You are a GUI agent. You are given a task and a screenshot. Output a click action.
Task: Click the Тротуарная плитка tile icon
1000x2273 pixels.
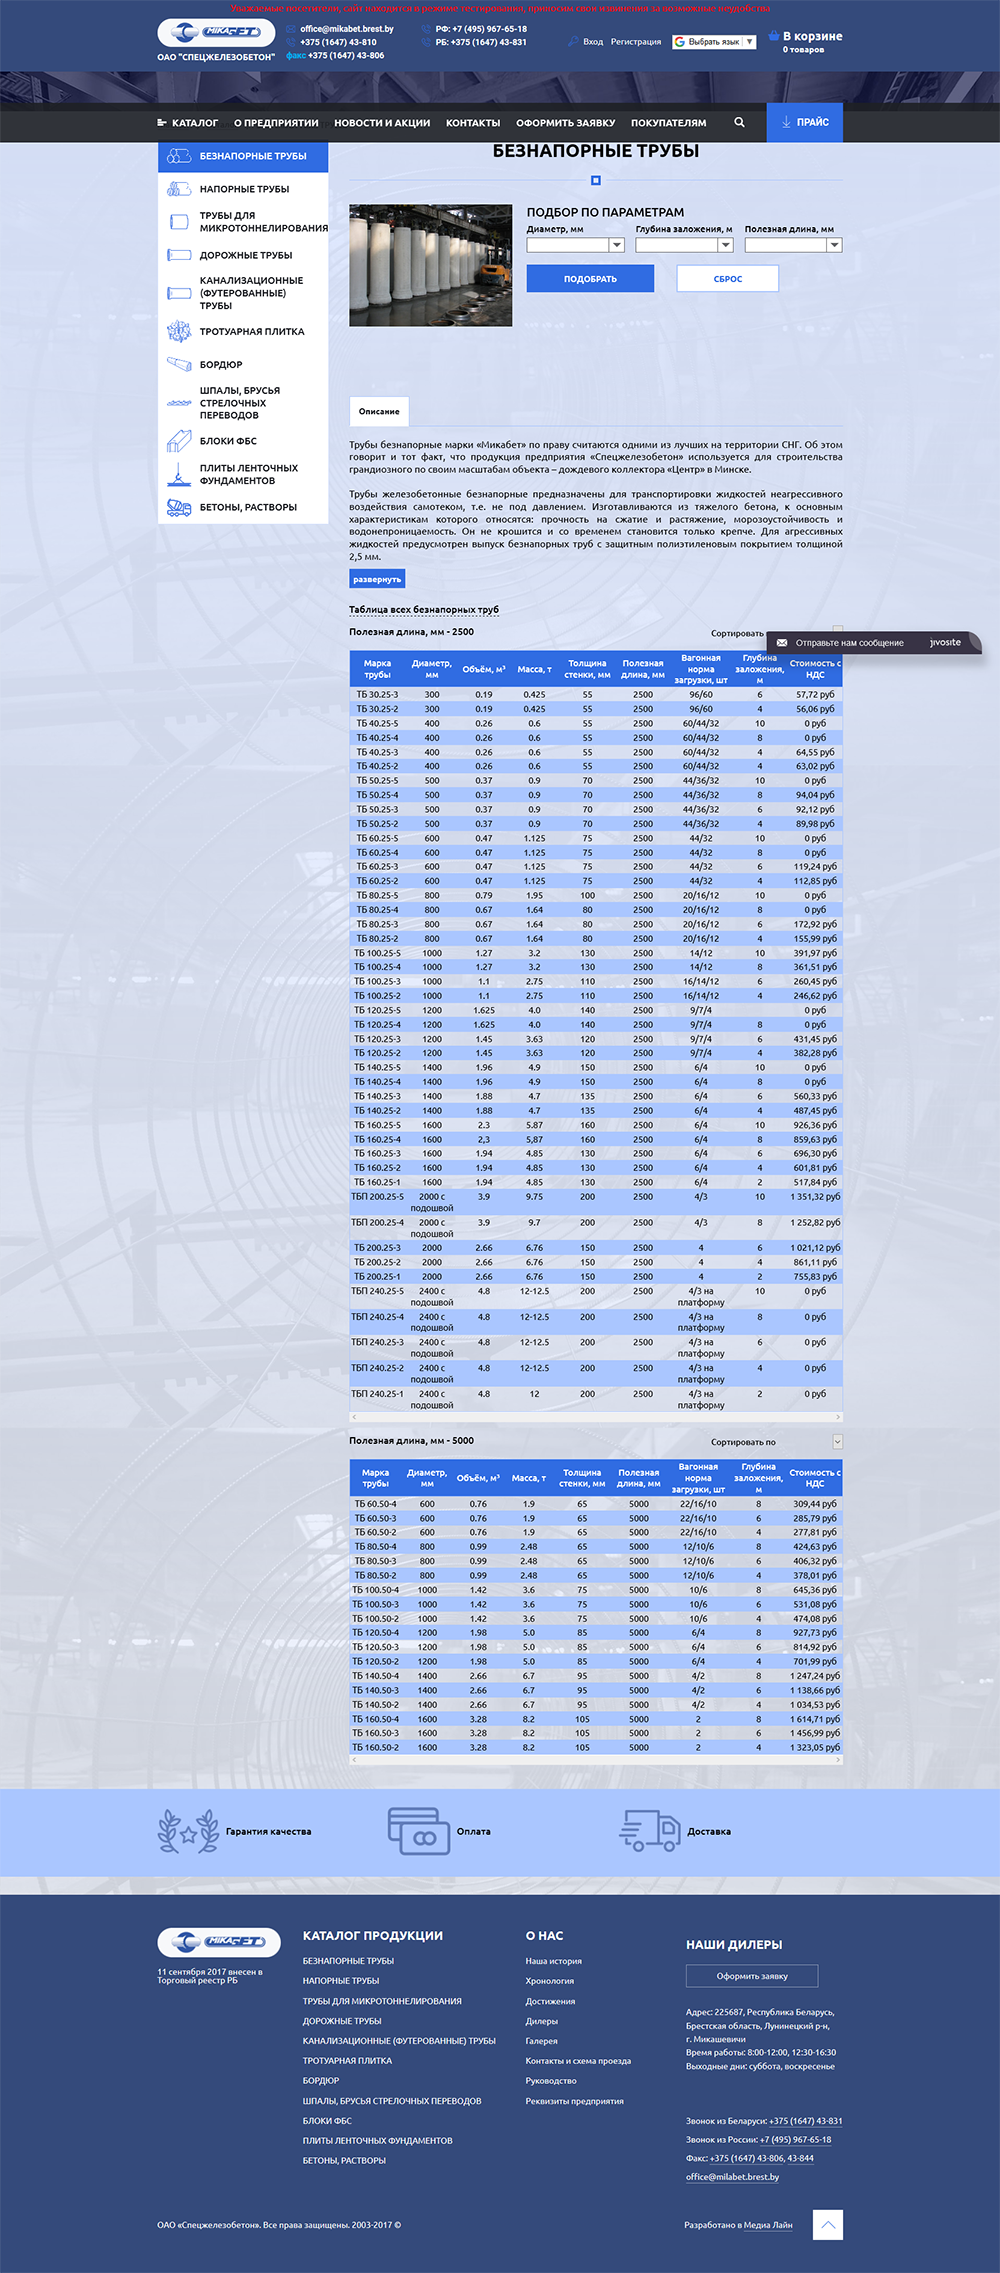coord(179,331)
